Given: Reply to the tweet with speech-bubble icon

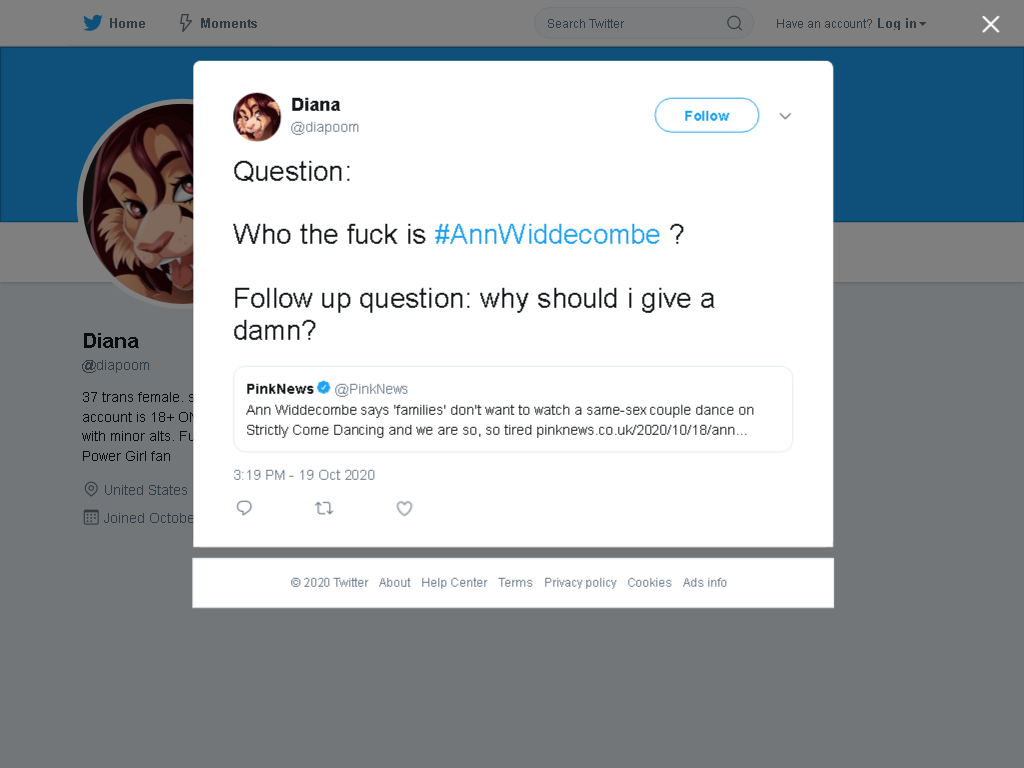Looking at the screenshot, I should 244,508.
